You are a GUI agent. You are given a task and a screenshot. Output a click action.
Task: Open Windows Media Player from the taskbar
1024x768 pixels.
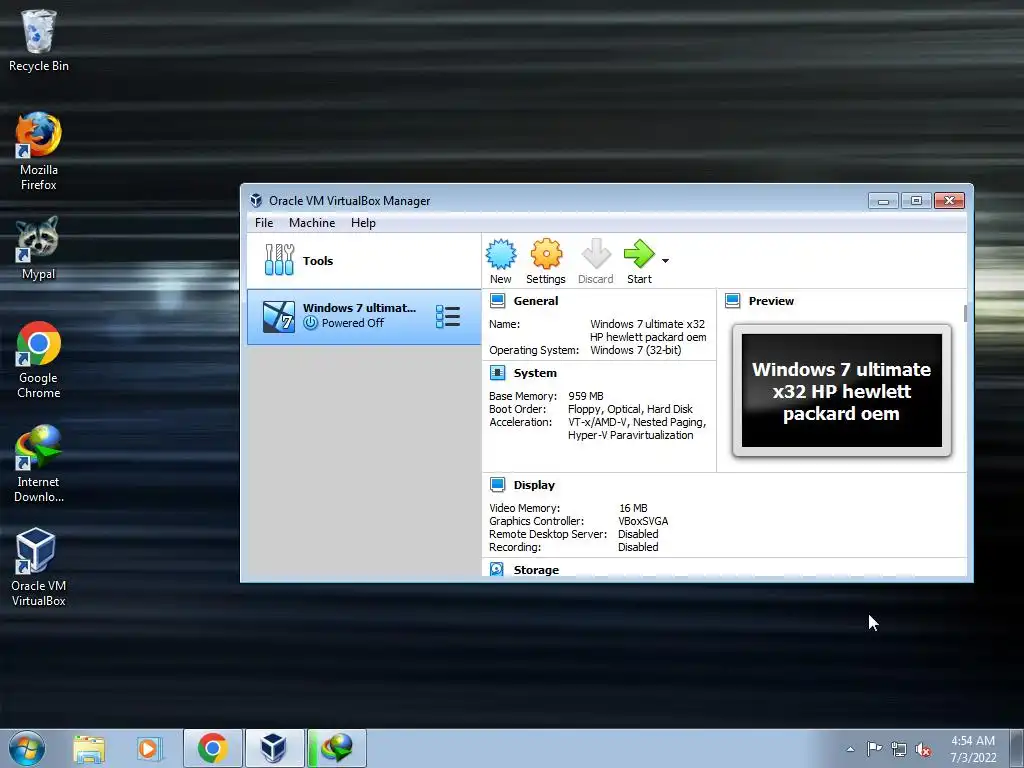149,748
